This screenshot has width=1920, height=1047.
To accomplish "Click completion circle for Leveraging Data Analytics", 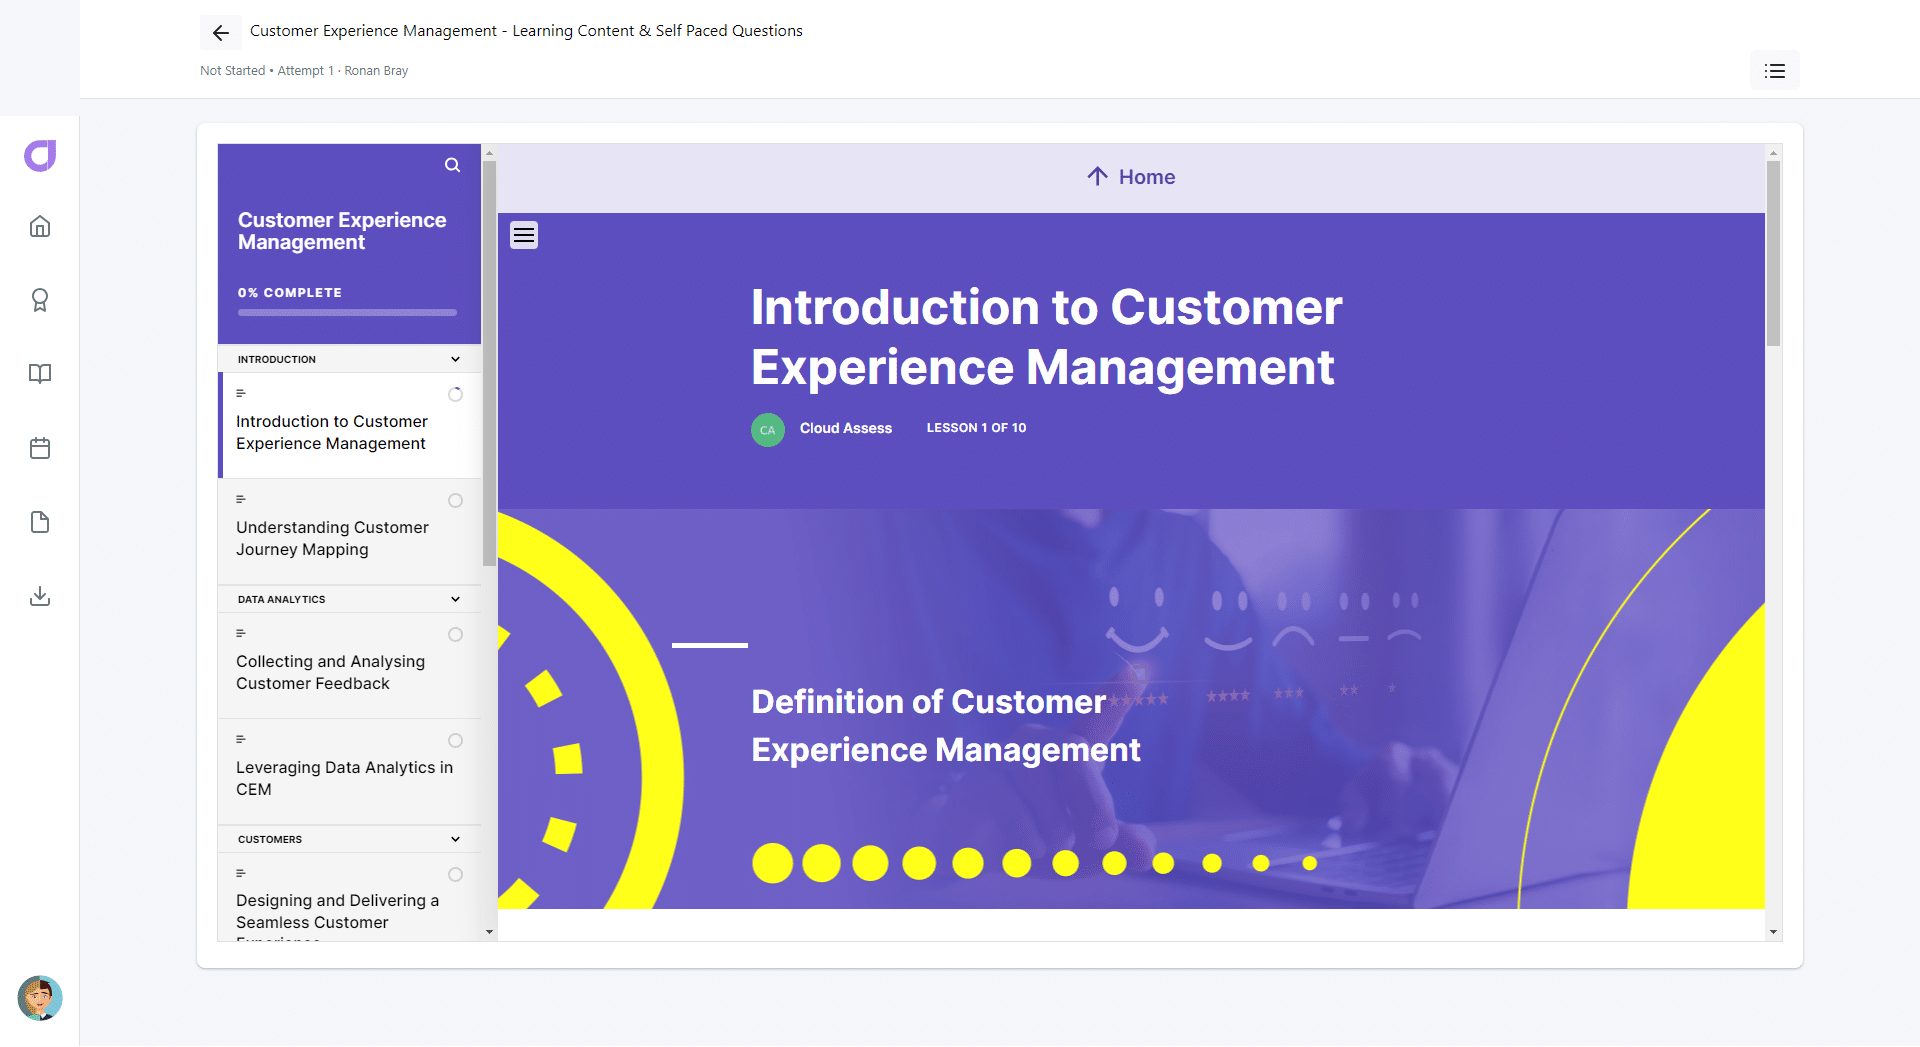I will [455, 741].
